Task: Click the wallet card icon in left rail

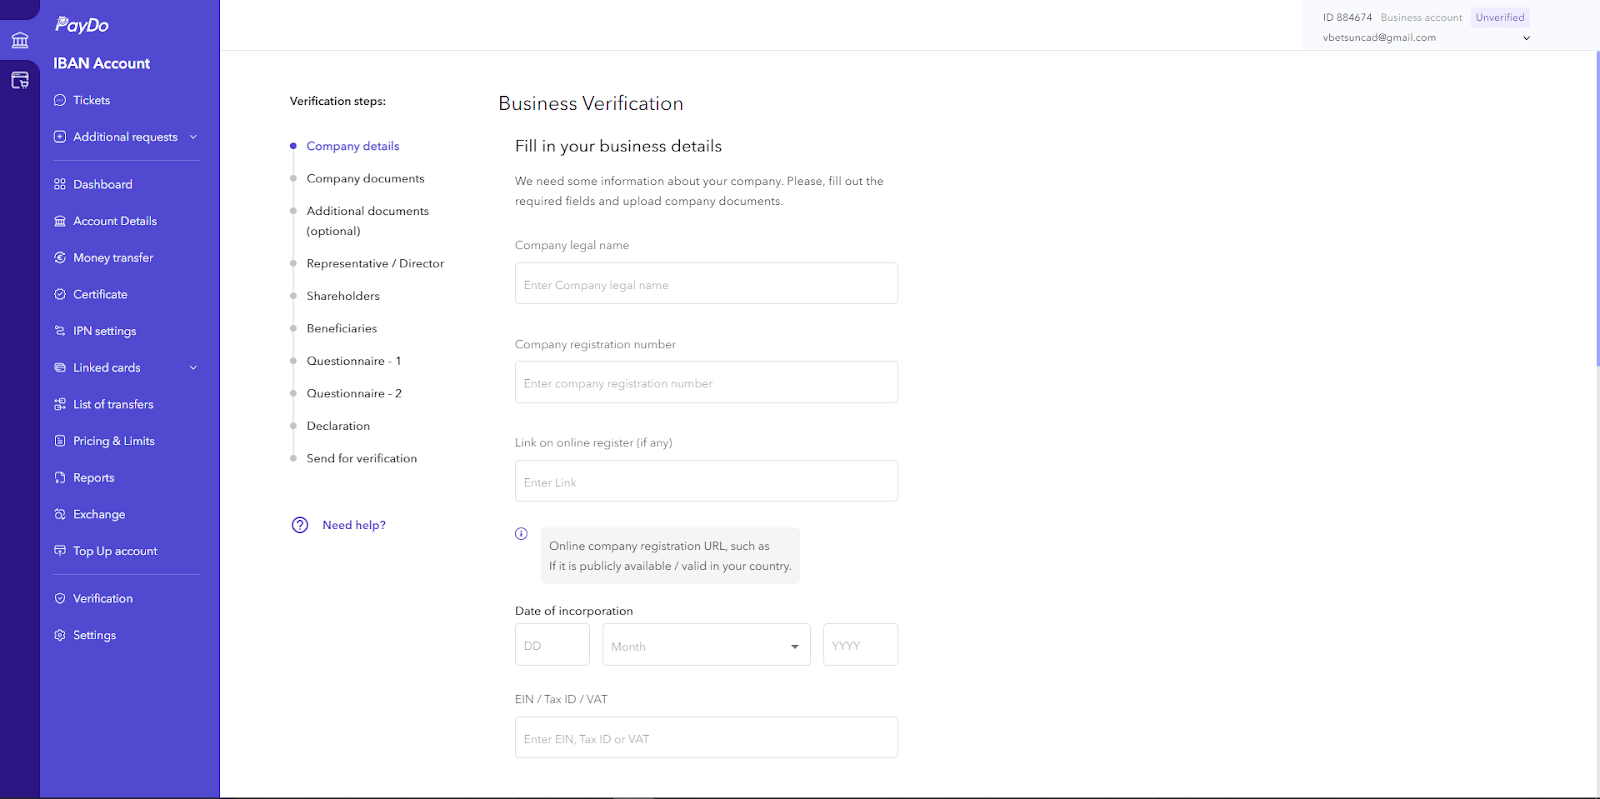Action: 20,80
